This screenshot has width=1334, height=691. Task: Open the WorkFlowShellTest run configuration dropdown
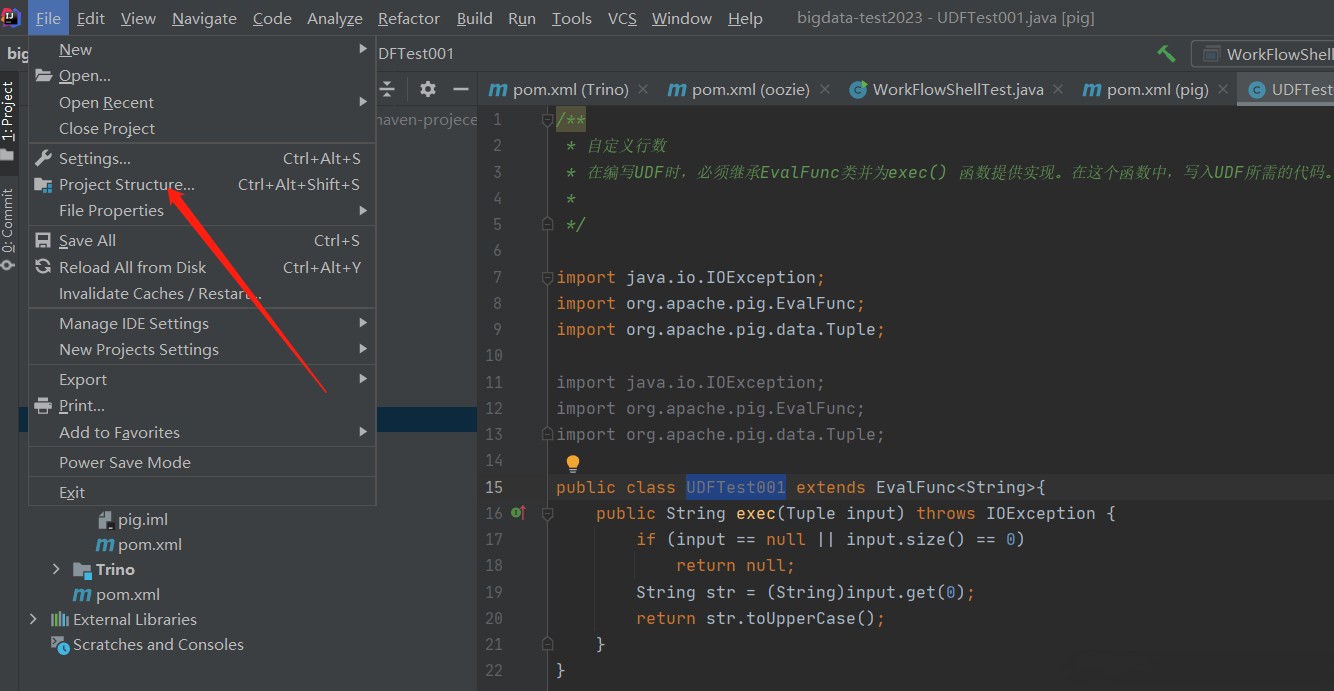(1264, 54)
